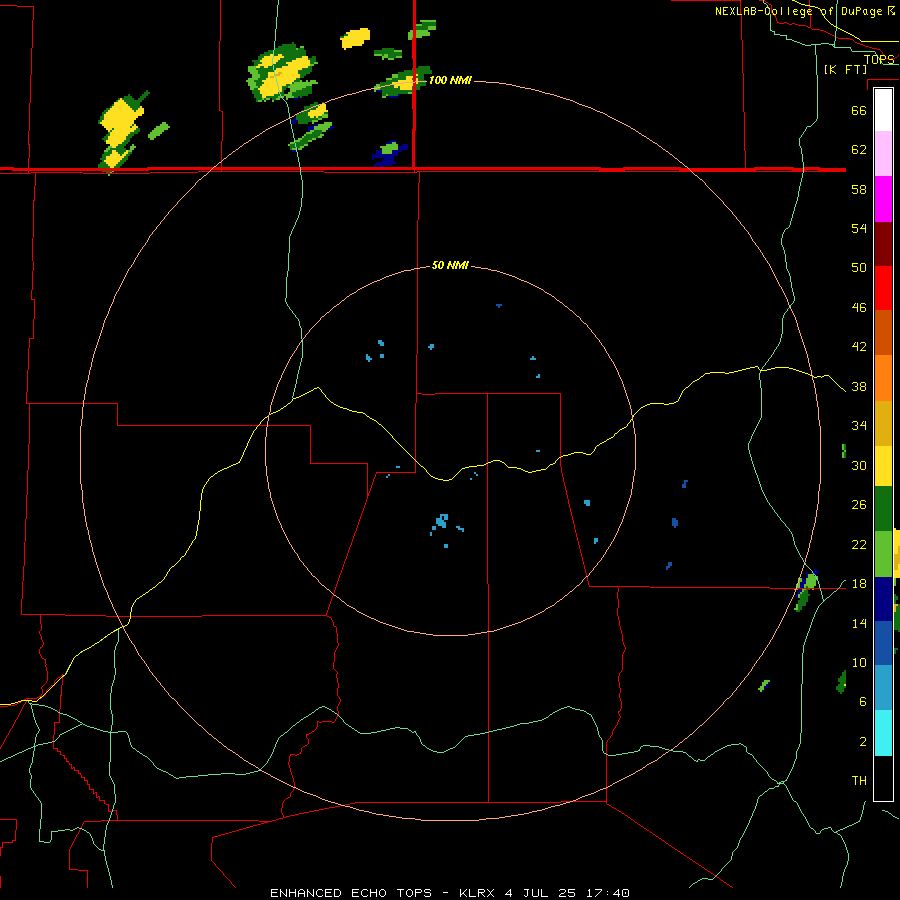
Task: Click the magenta legend swatch
Action: coord(883,199)
